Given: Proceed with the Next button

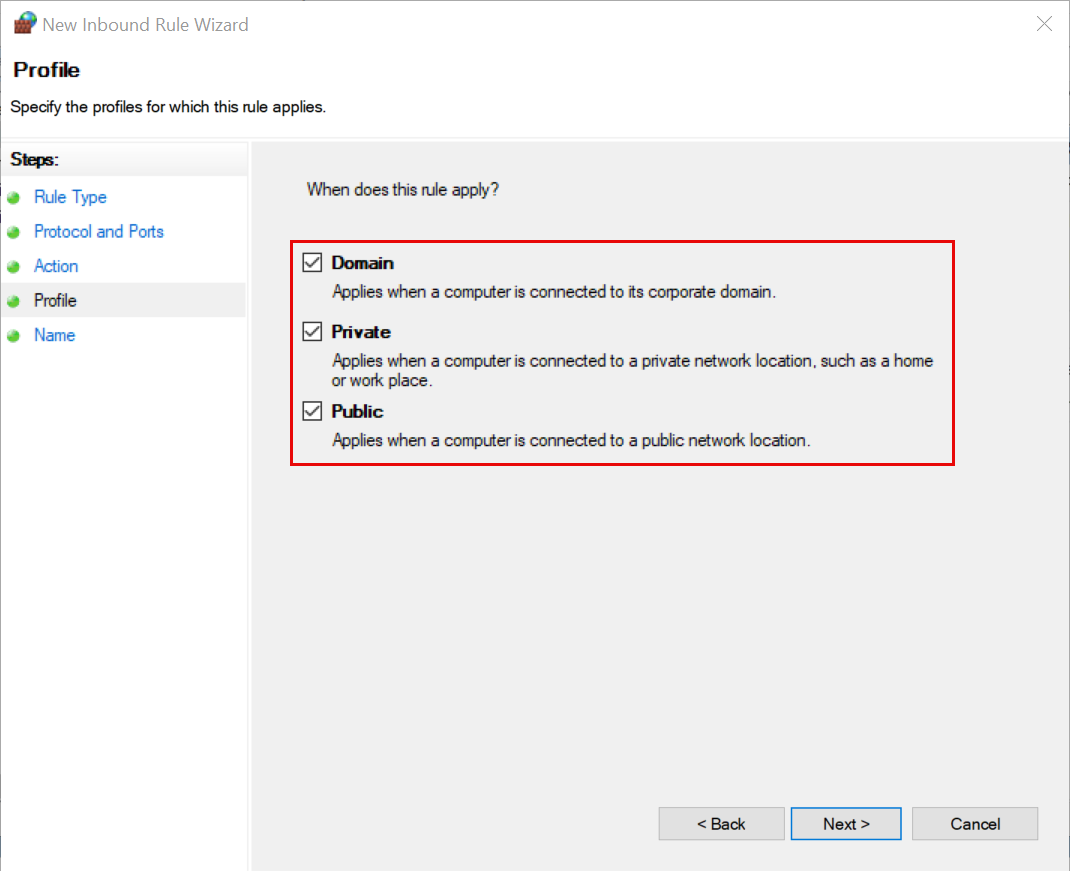Looking at the screenshot, I should click(x=845, y=824).
